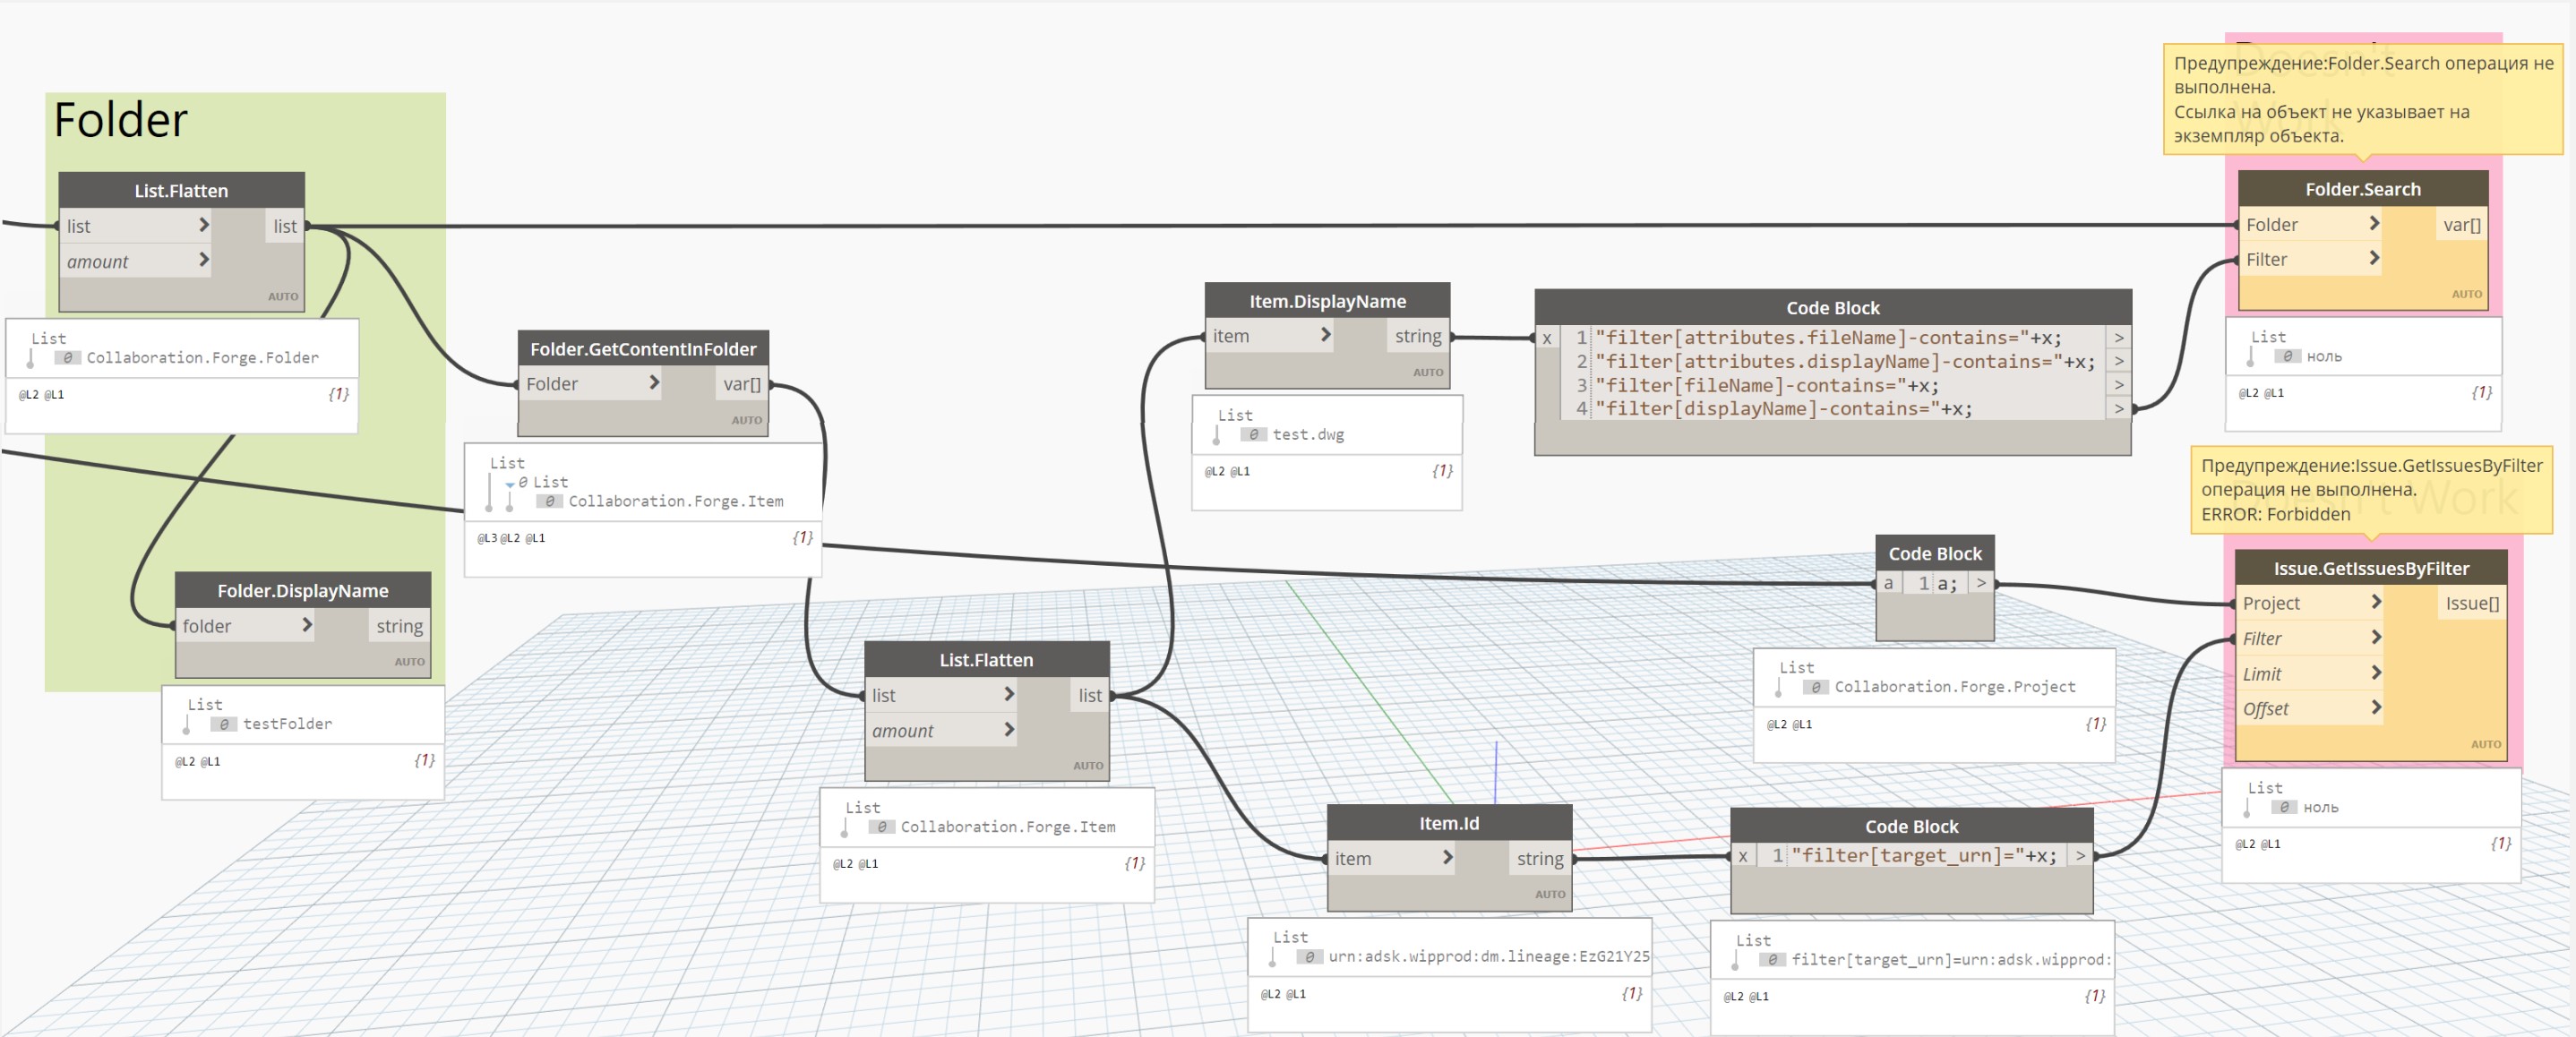Open chevron on Item.DisplayName item port
This screenshot has height=1037, width=2576.
[x=1325, y=335]
